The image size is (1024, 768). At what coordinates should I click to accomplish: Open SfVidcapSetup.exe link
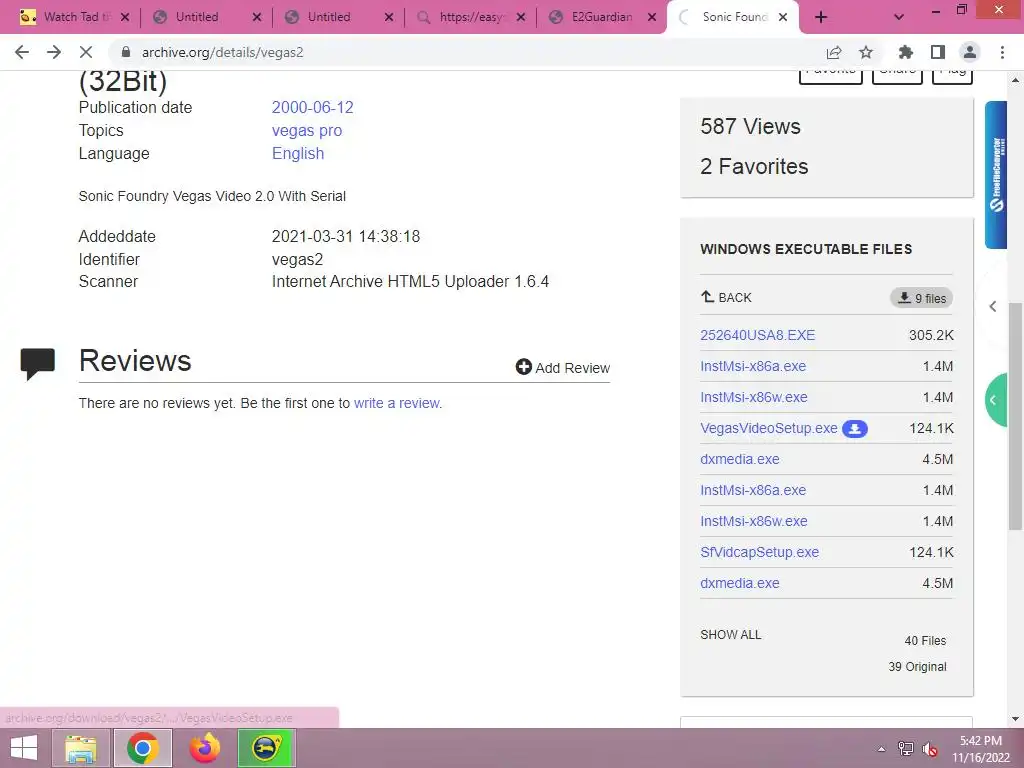[759, 552]
